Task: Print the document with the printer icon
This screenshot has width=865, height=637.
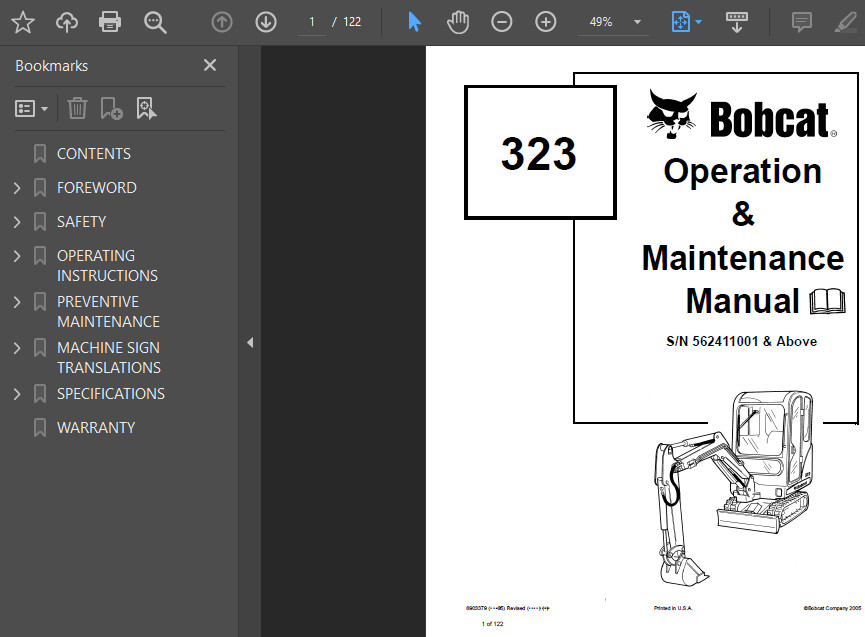Action: click(x=110, y=22)
